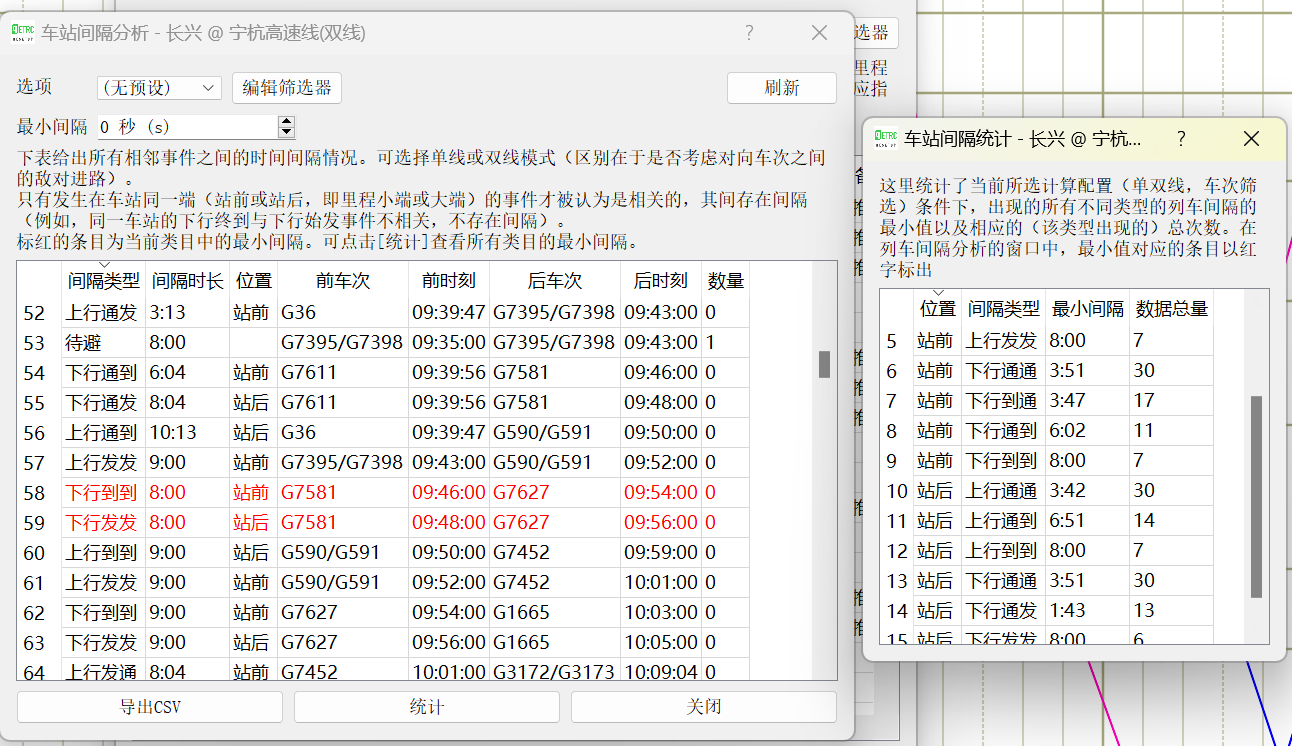Sort analysis table by 间隔类型 header
The height and width of the screenshot is (746, 1292).
click(x=104, y=281)
